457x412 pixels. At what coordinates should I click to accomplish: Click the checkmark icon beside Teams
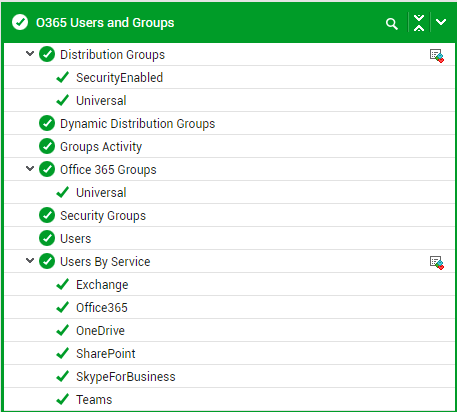[x=63, y=399]
